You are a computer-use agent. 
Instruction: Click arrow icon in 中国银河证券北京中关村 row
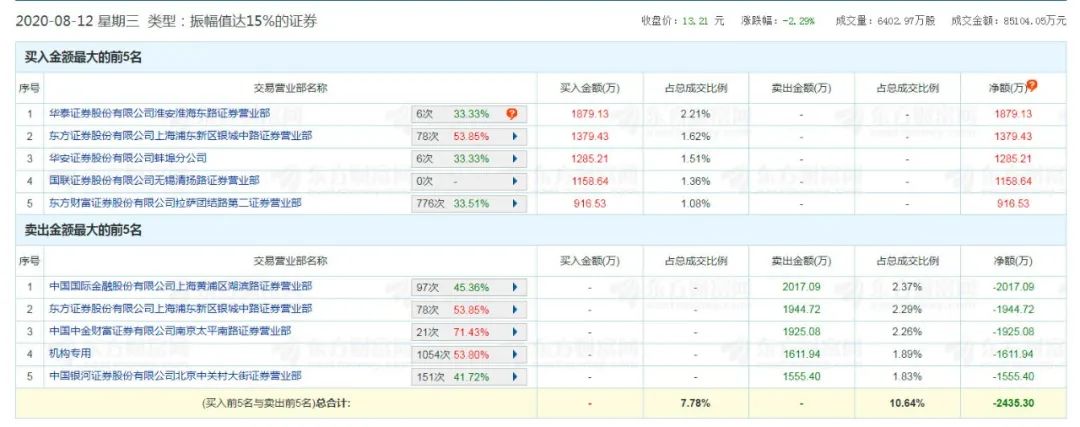(515, 376)
